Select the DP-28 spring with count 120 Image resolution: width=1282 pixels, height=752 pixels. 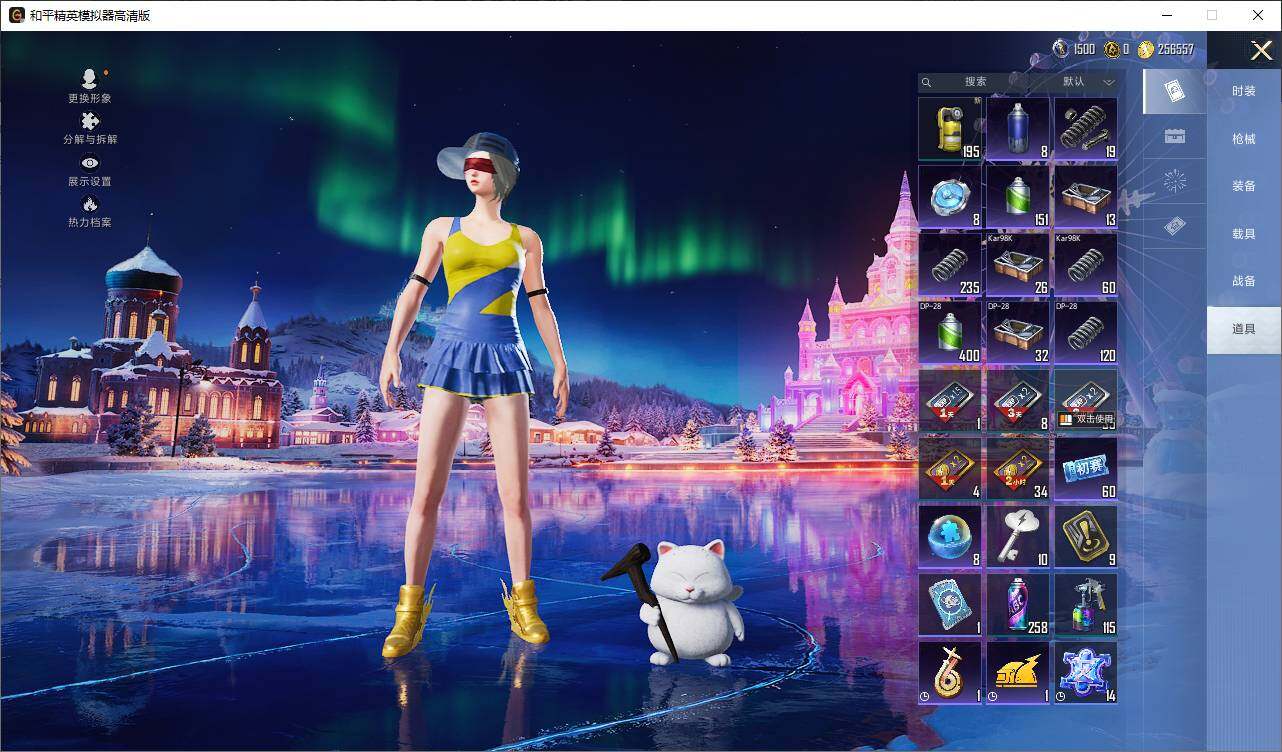coord(1086,332)
